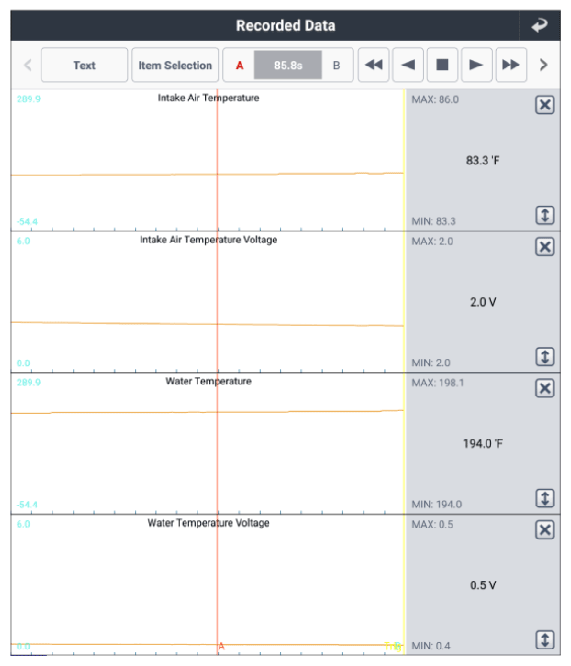Stop playback with the square button

442,65
